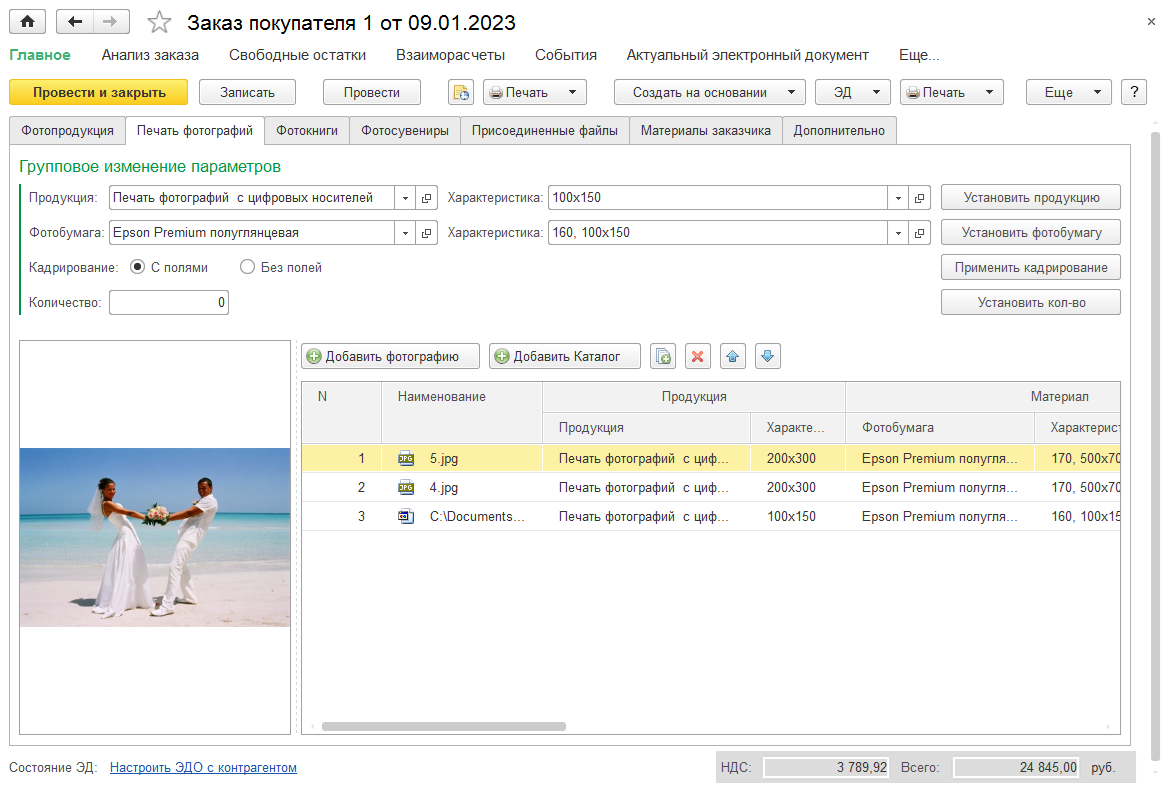Viewport: 1173px width, 790px height.
Task: Open the 'Анализ заказа' menu item
Action: (x=150, y=55)
